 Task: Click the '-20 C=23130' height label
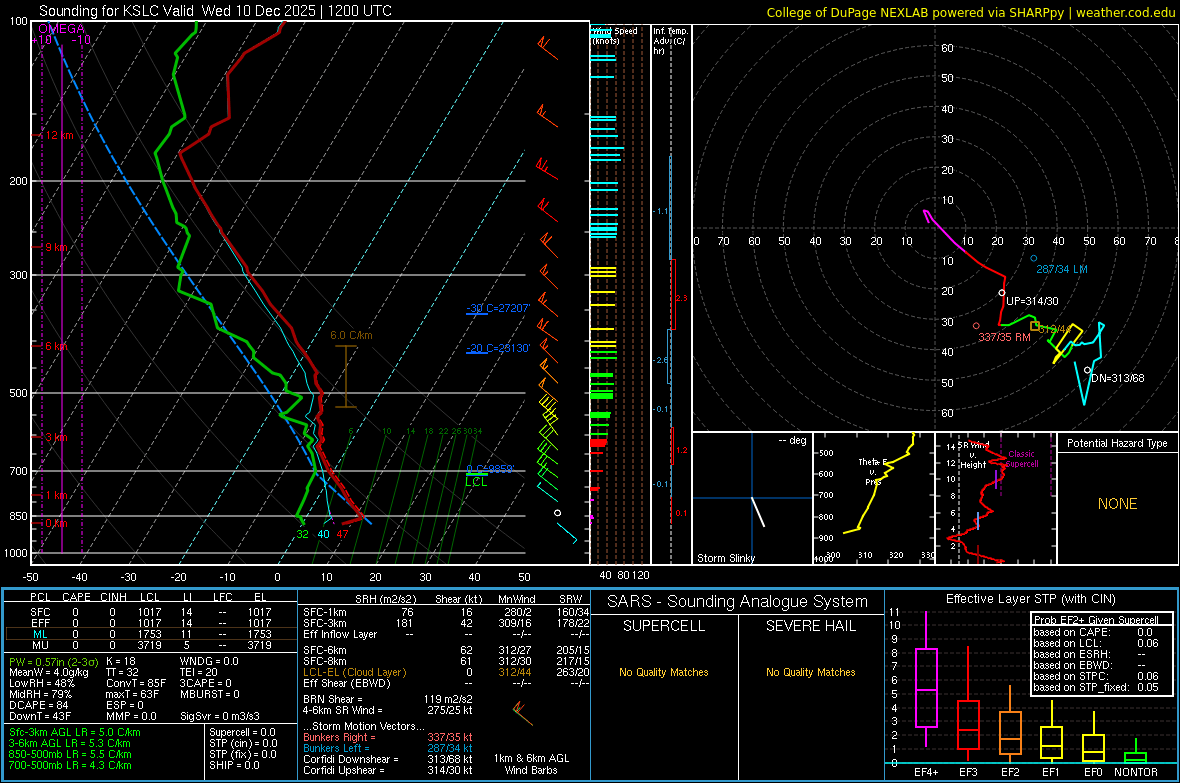point(498,348)
